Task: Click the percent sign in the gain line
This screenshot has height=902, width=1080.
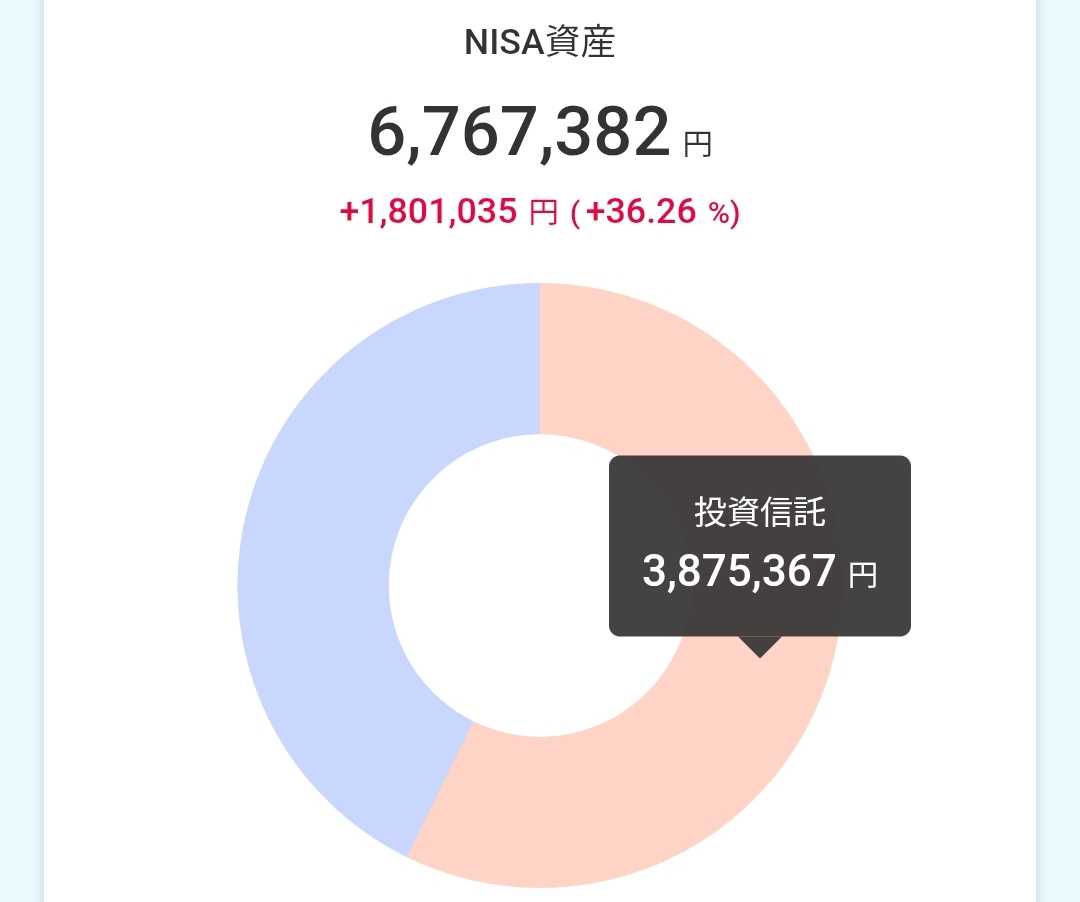Action: (721, 213)
